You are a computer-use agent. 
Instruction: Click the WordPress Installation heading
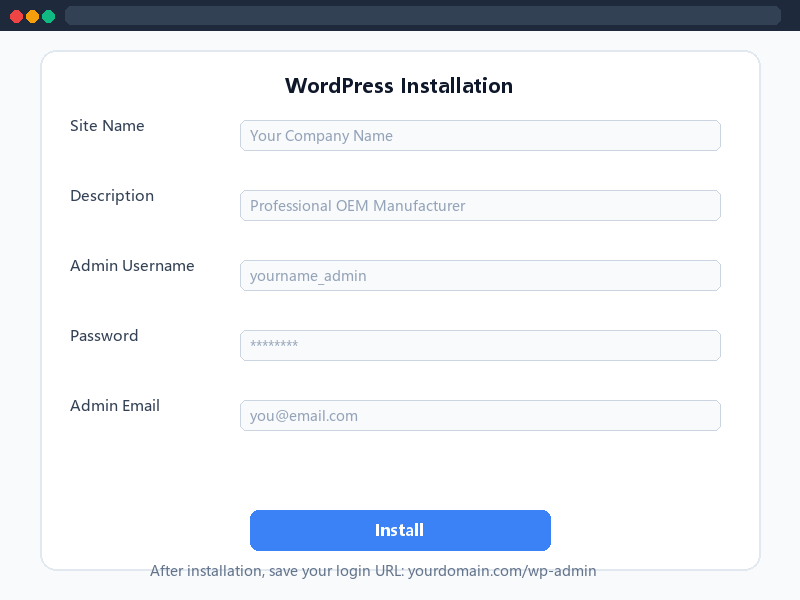point(399,86)
